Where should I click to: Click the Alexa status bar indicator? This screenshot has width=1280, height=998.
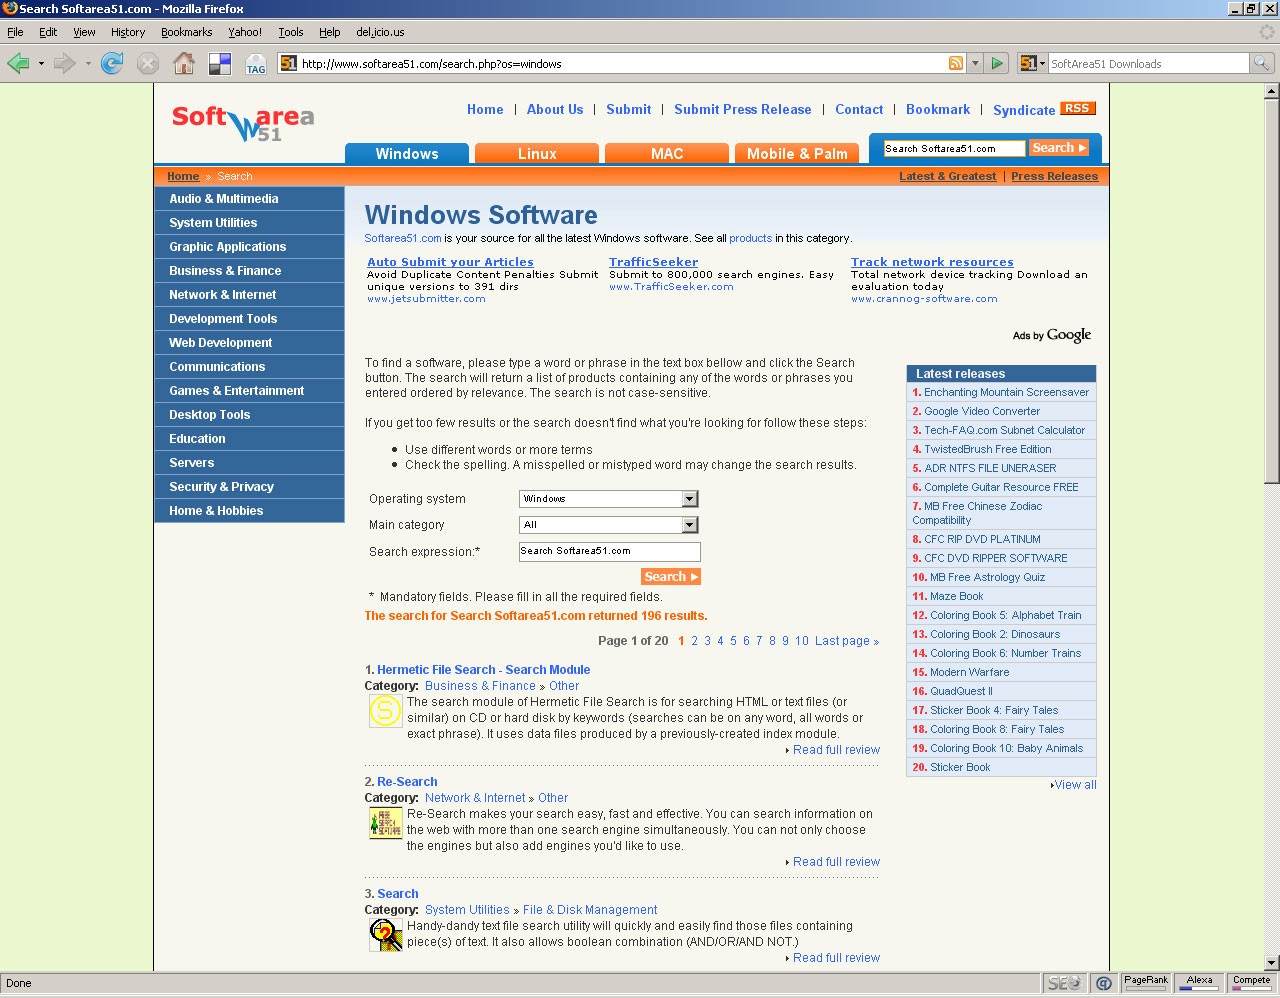click(1199, 983)
